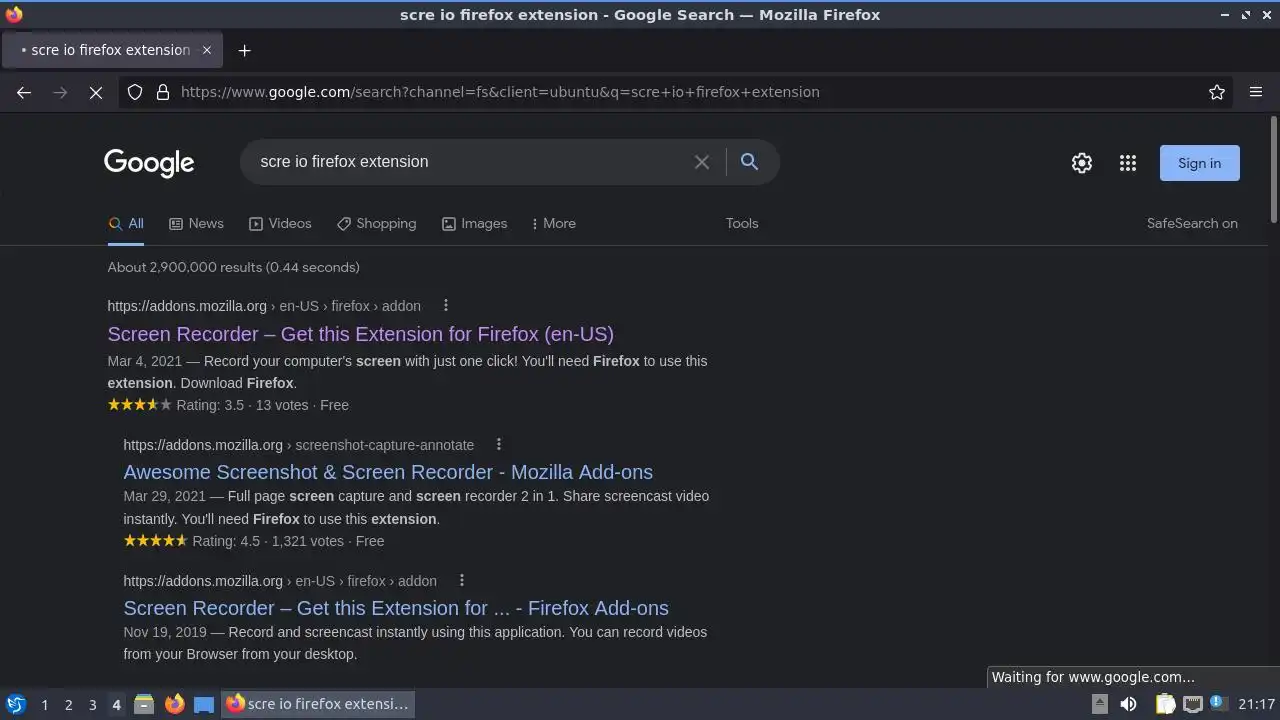The height and width of the screenshot is (720, 1280).
Task: Select the All results tab
Action: (126, 224)
